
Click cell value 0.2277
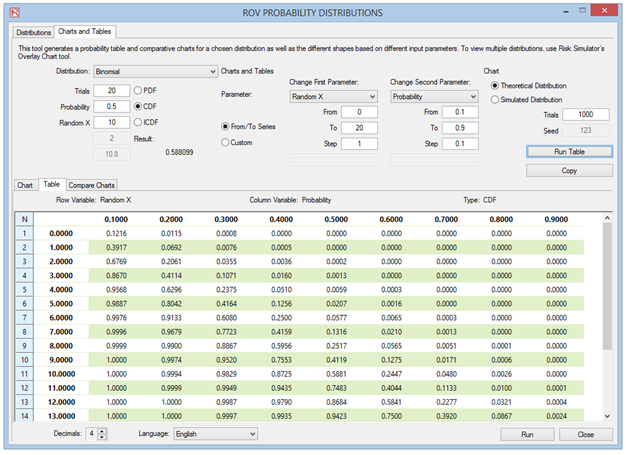click(446, 402)
